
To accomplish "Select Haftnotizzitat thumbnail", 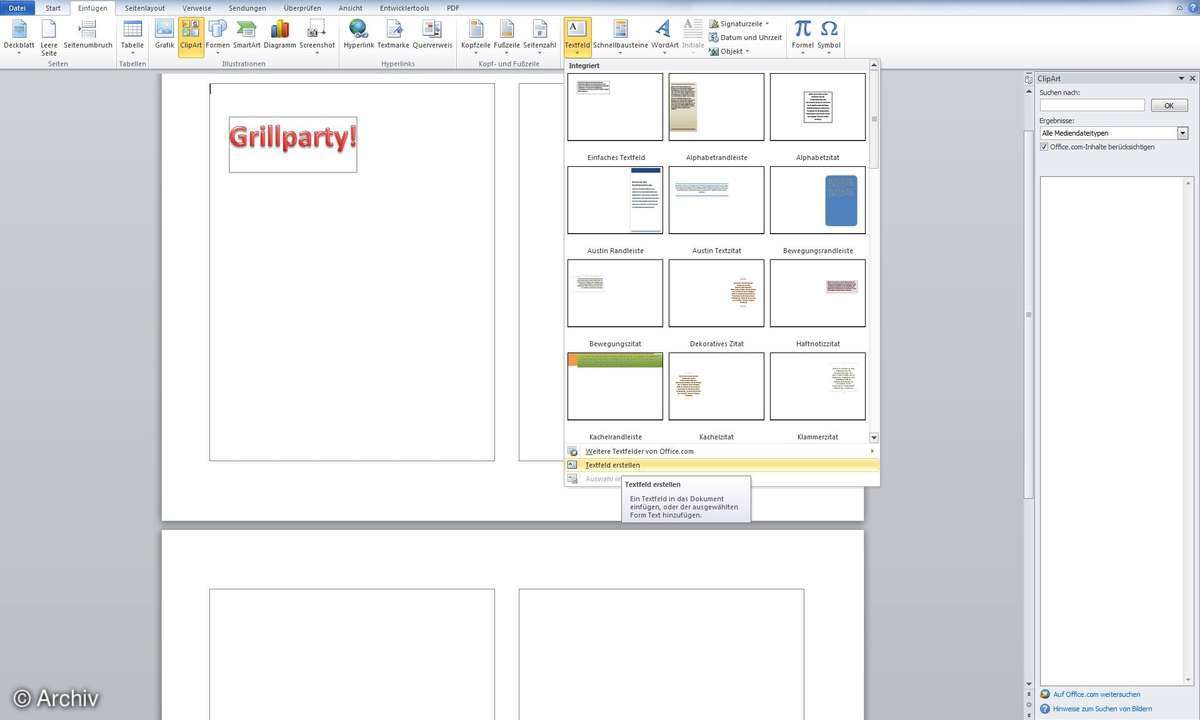I will pos(818,293).
